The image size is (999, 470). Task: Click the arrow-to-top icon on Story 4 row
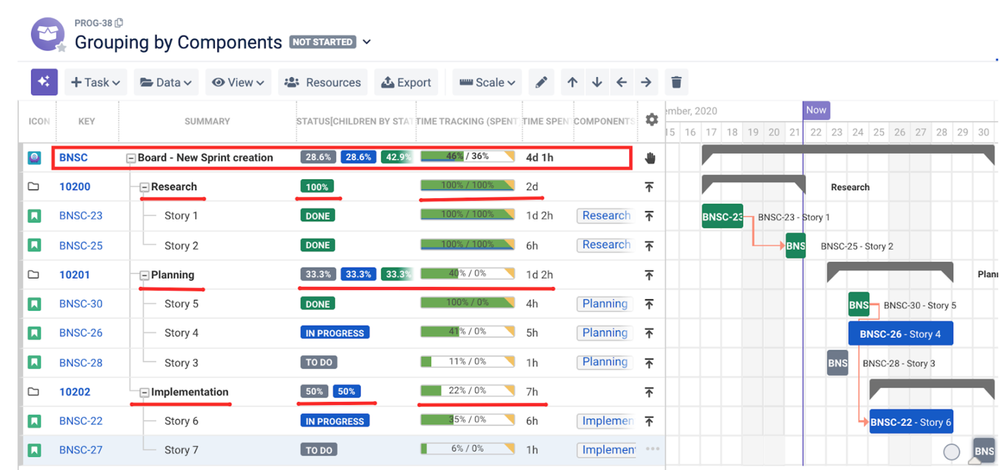pyautogui.click(x=649, y=333)
